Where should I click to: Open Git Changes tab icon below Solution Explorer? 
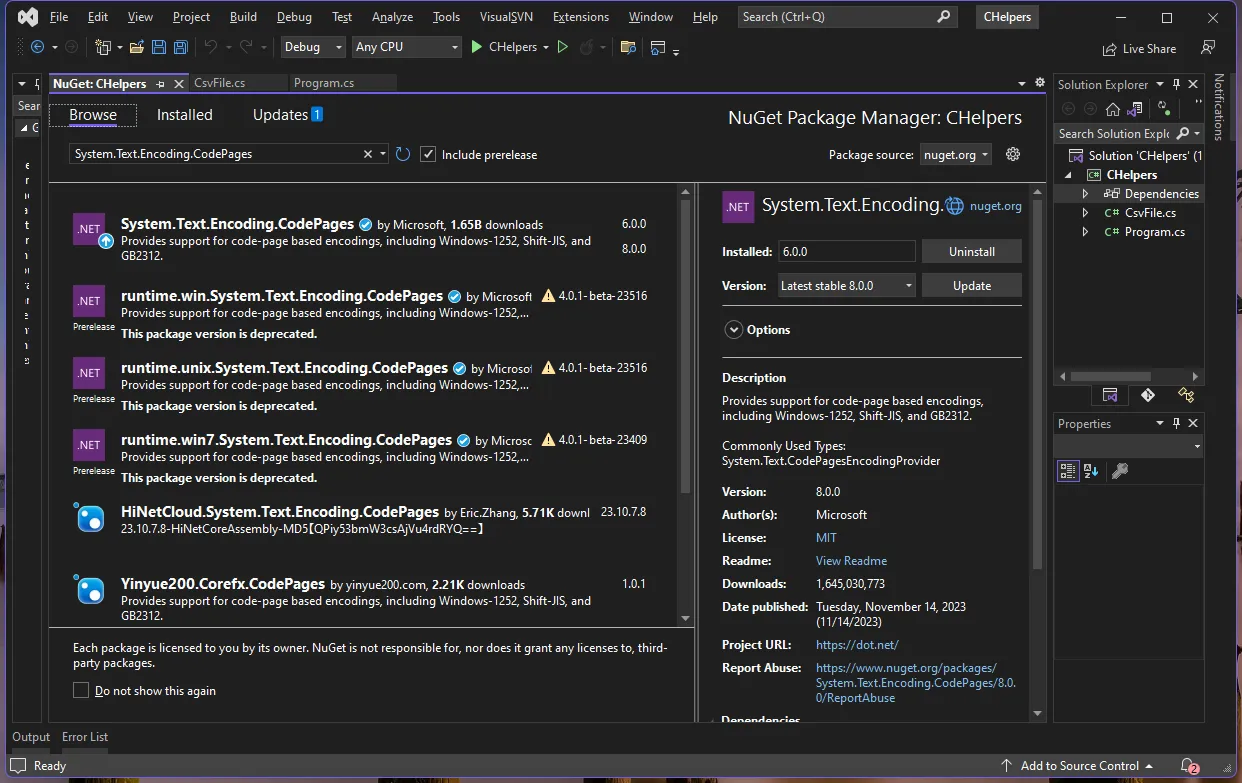point(1147,395)
